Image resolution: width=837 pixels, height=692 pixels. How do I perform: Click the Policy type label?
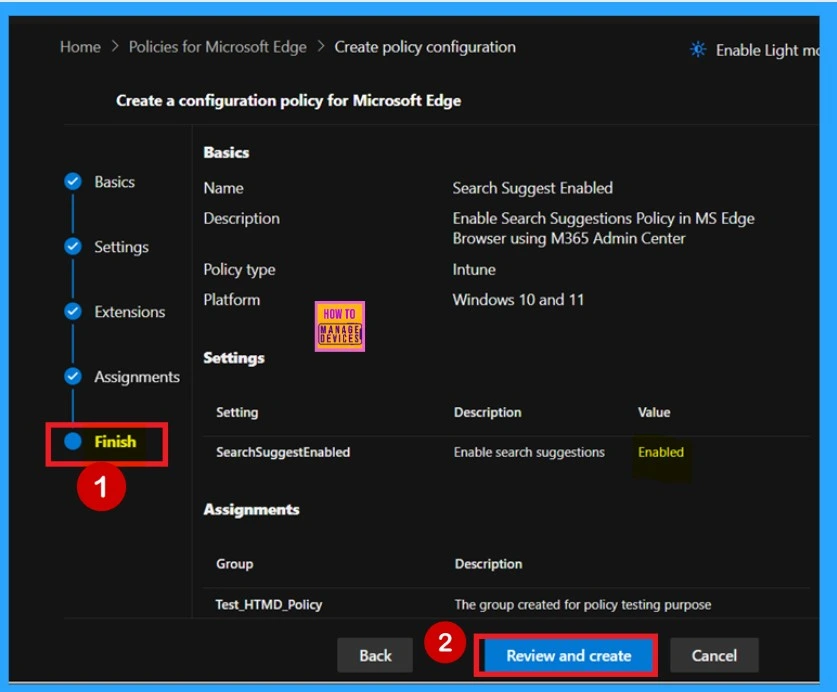(x=239, y=270)
